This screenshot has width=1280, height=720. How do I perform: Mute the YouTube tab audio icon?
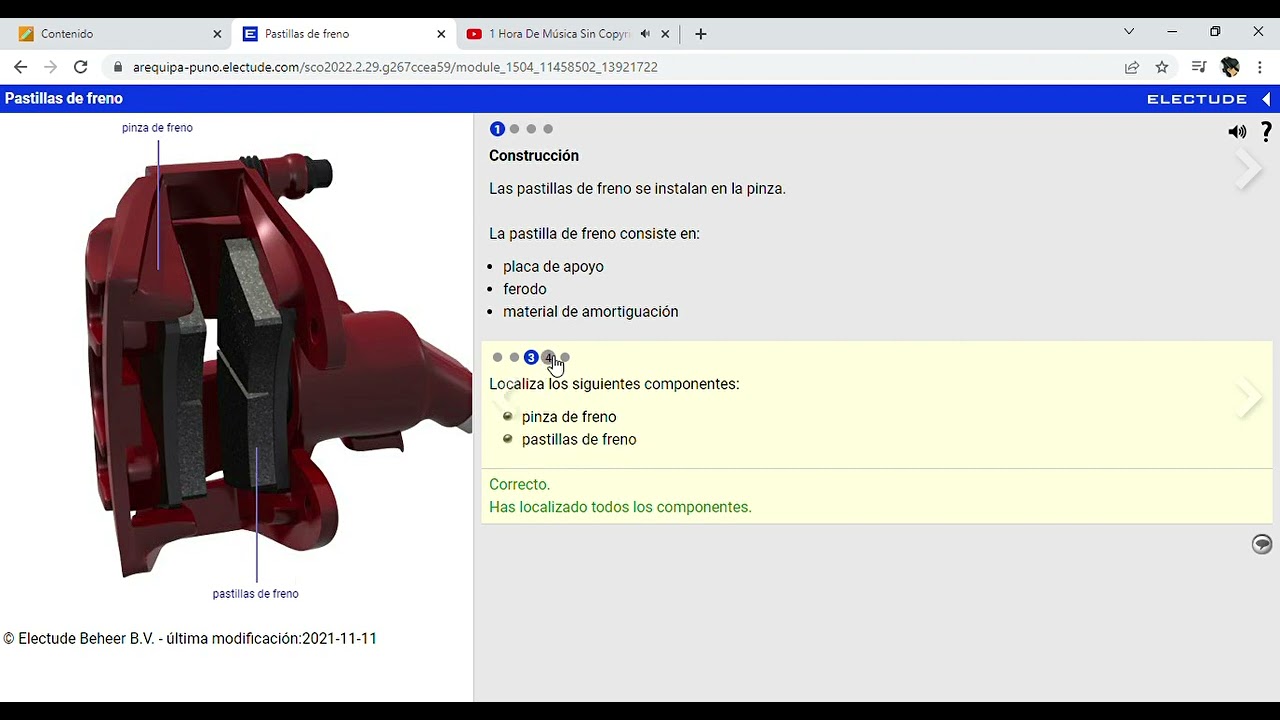click(645, 34)
